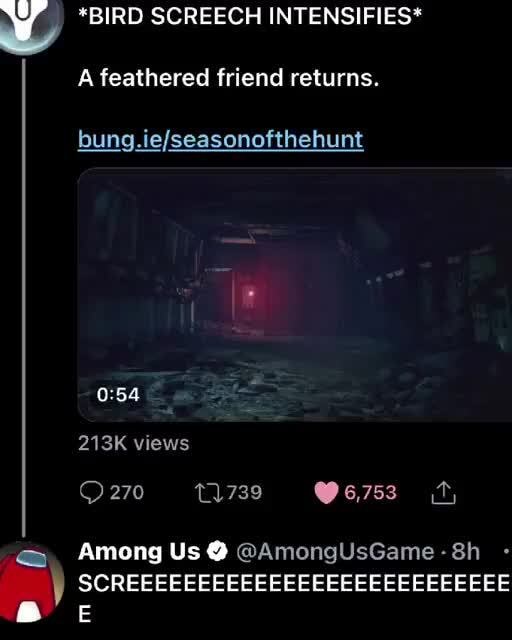View the 213K views count

pos(134,443)
